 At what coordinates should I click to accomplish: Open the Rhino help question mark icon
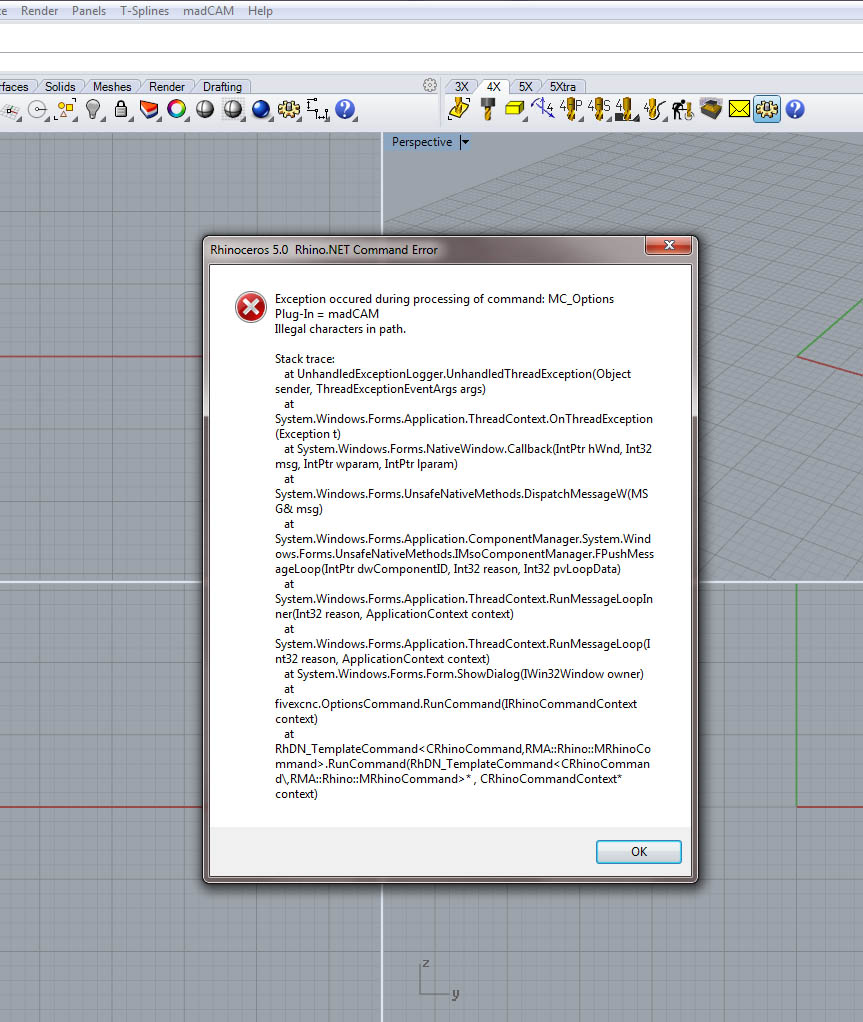[345, 110]
